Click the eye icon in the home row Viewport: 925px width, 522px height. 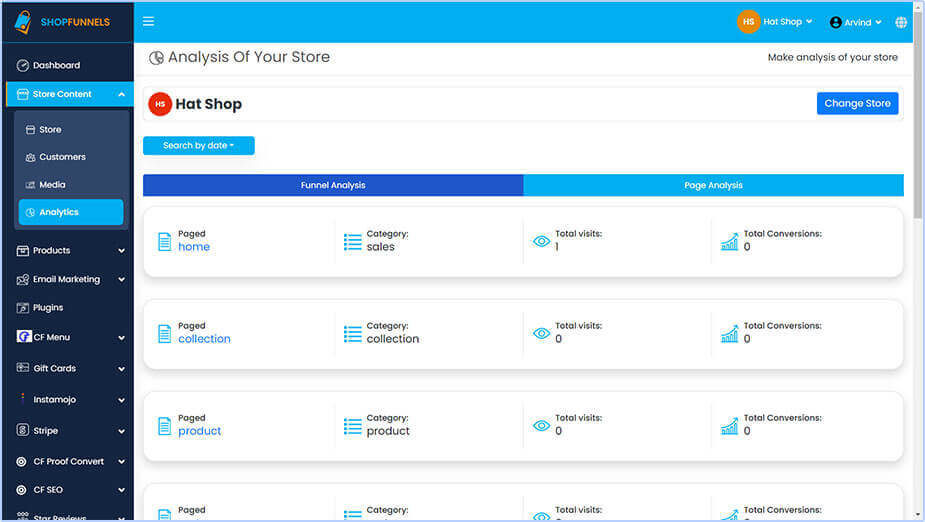click(x=541, y=242)
